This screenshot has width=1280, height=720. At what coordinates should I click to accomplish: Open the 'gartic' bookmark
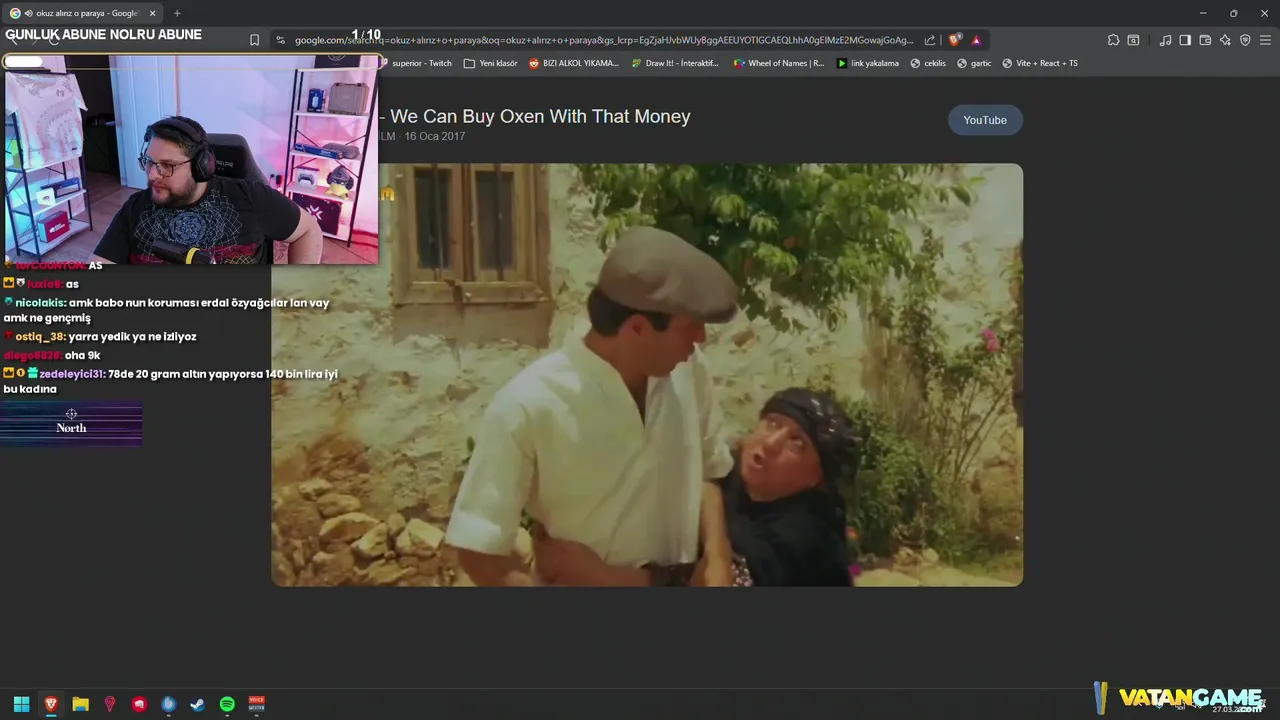point(974,63)
